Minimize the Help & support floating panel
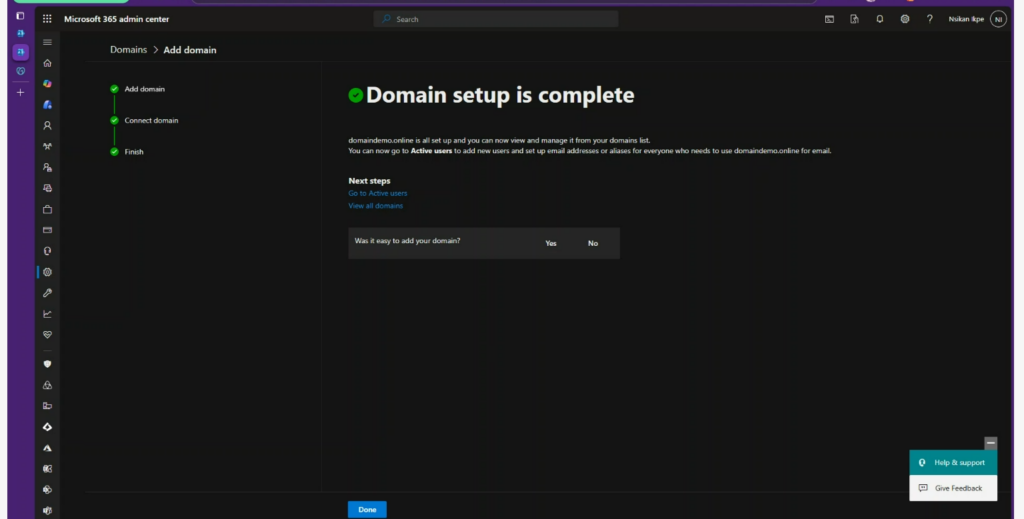The width and height of the screenshot is (1024, 519). pyautogui.click(x=990, y=442)
